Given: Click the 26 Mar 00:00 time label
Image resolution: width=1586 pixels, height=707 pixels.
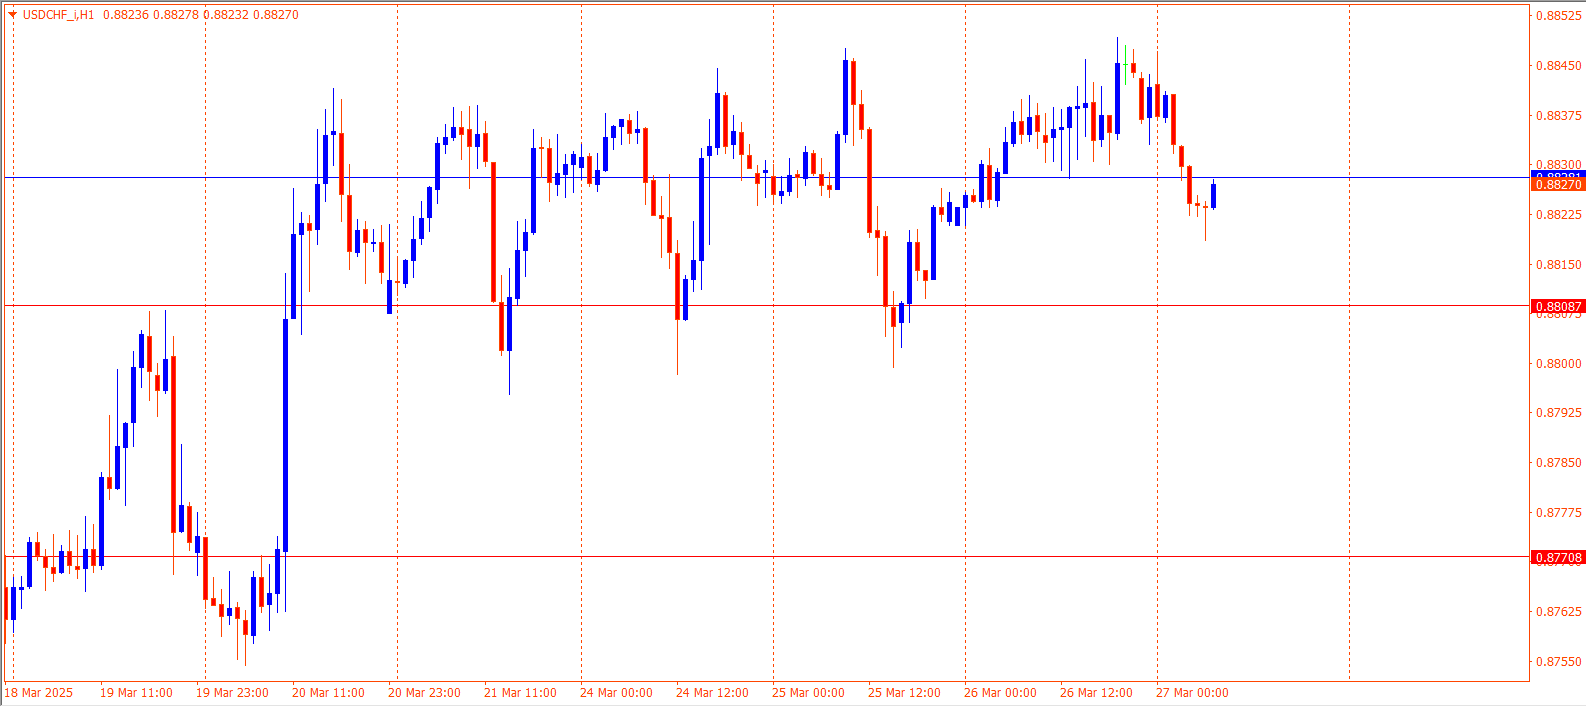Looking at the screenshot, I should [1000, 693].
